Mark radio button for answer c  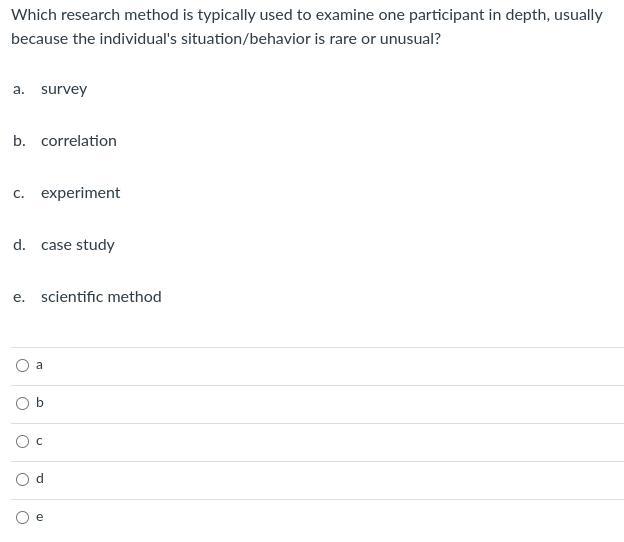(22, 441)
